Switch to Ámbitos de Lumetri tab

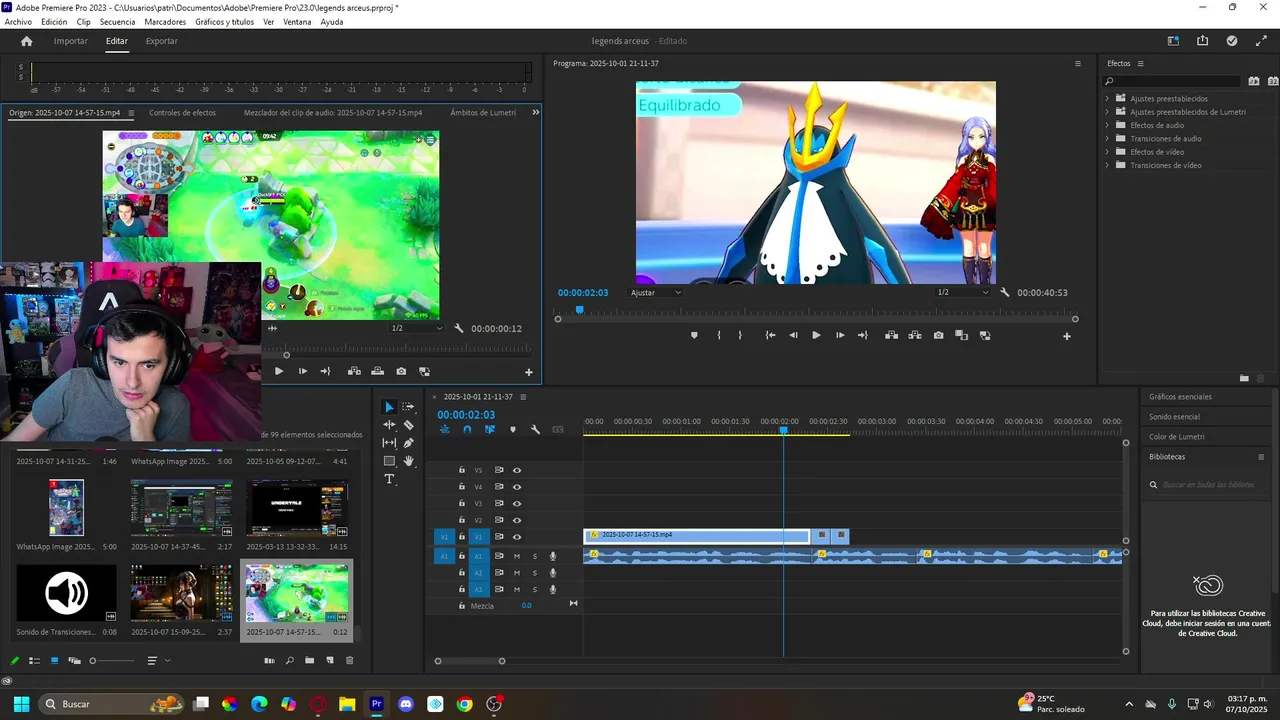pyautogui.click(x=483, y=113)
